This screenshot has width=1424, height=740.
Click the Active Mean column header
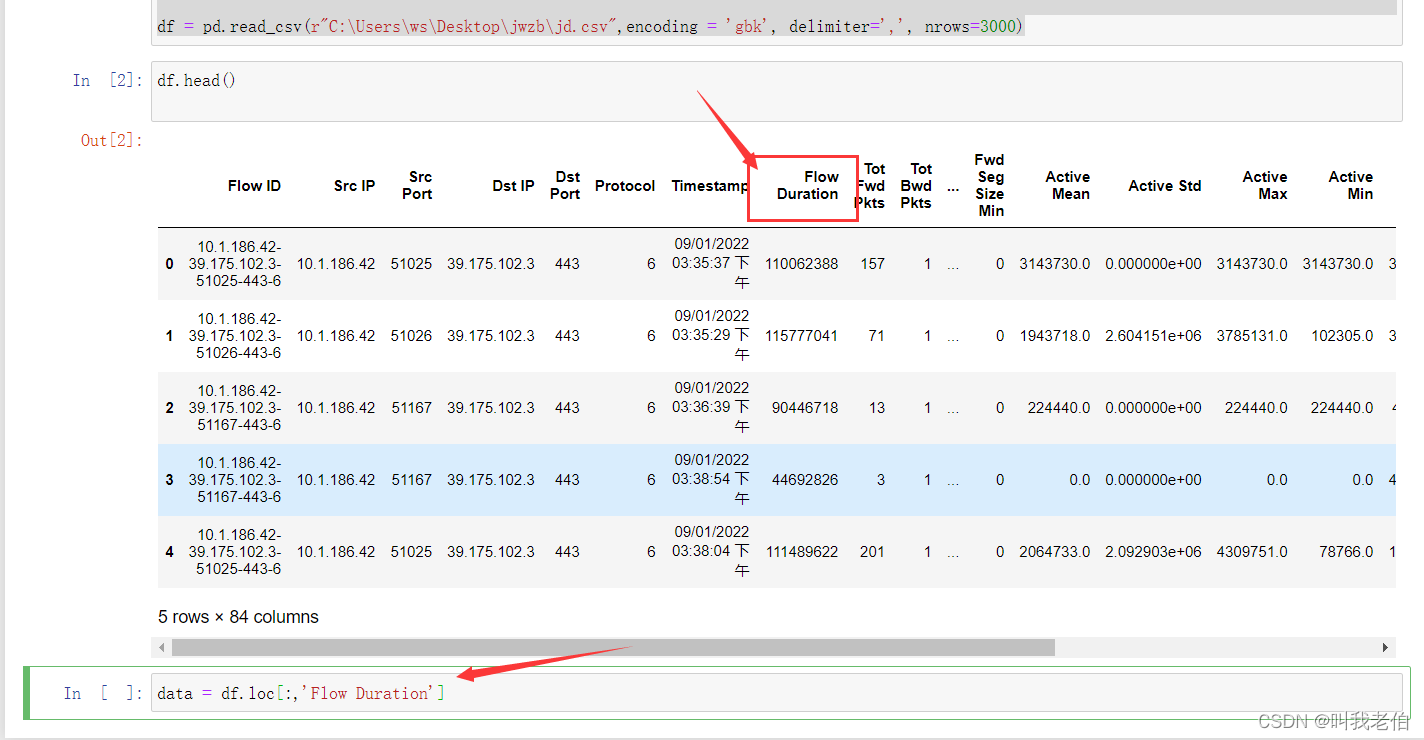[1068, 186]
